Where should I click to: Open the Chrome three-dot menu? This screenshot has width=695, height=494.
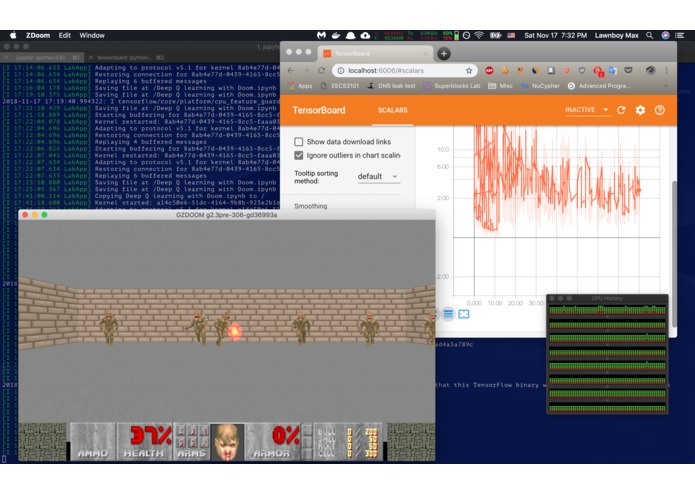pyautogui.click(x=666, y=70)
